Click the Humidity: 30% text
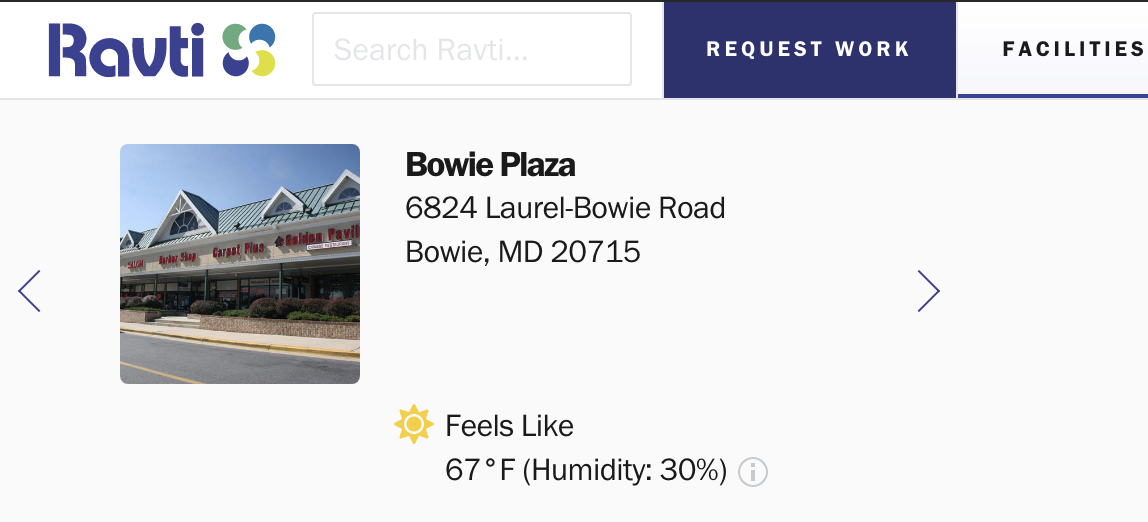1148x522 pixels. [x=625, y=470]
